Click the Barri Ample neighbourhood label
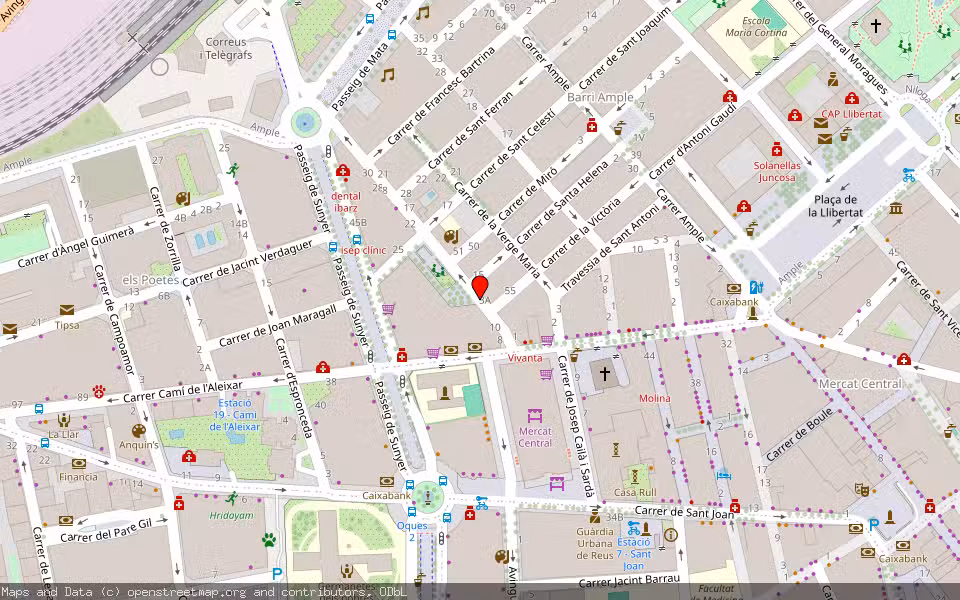The width and height of the screenshot is (960, 600). coord(601,97)
